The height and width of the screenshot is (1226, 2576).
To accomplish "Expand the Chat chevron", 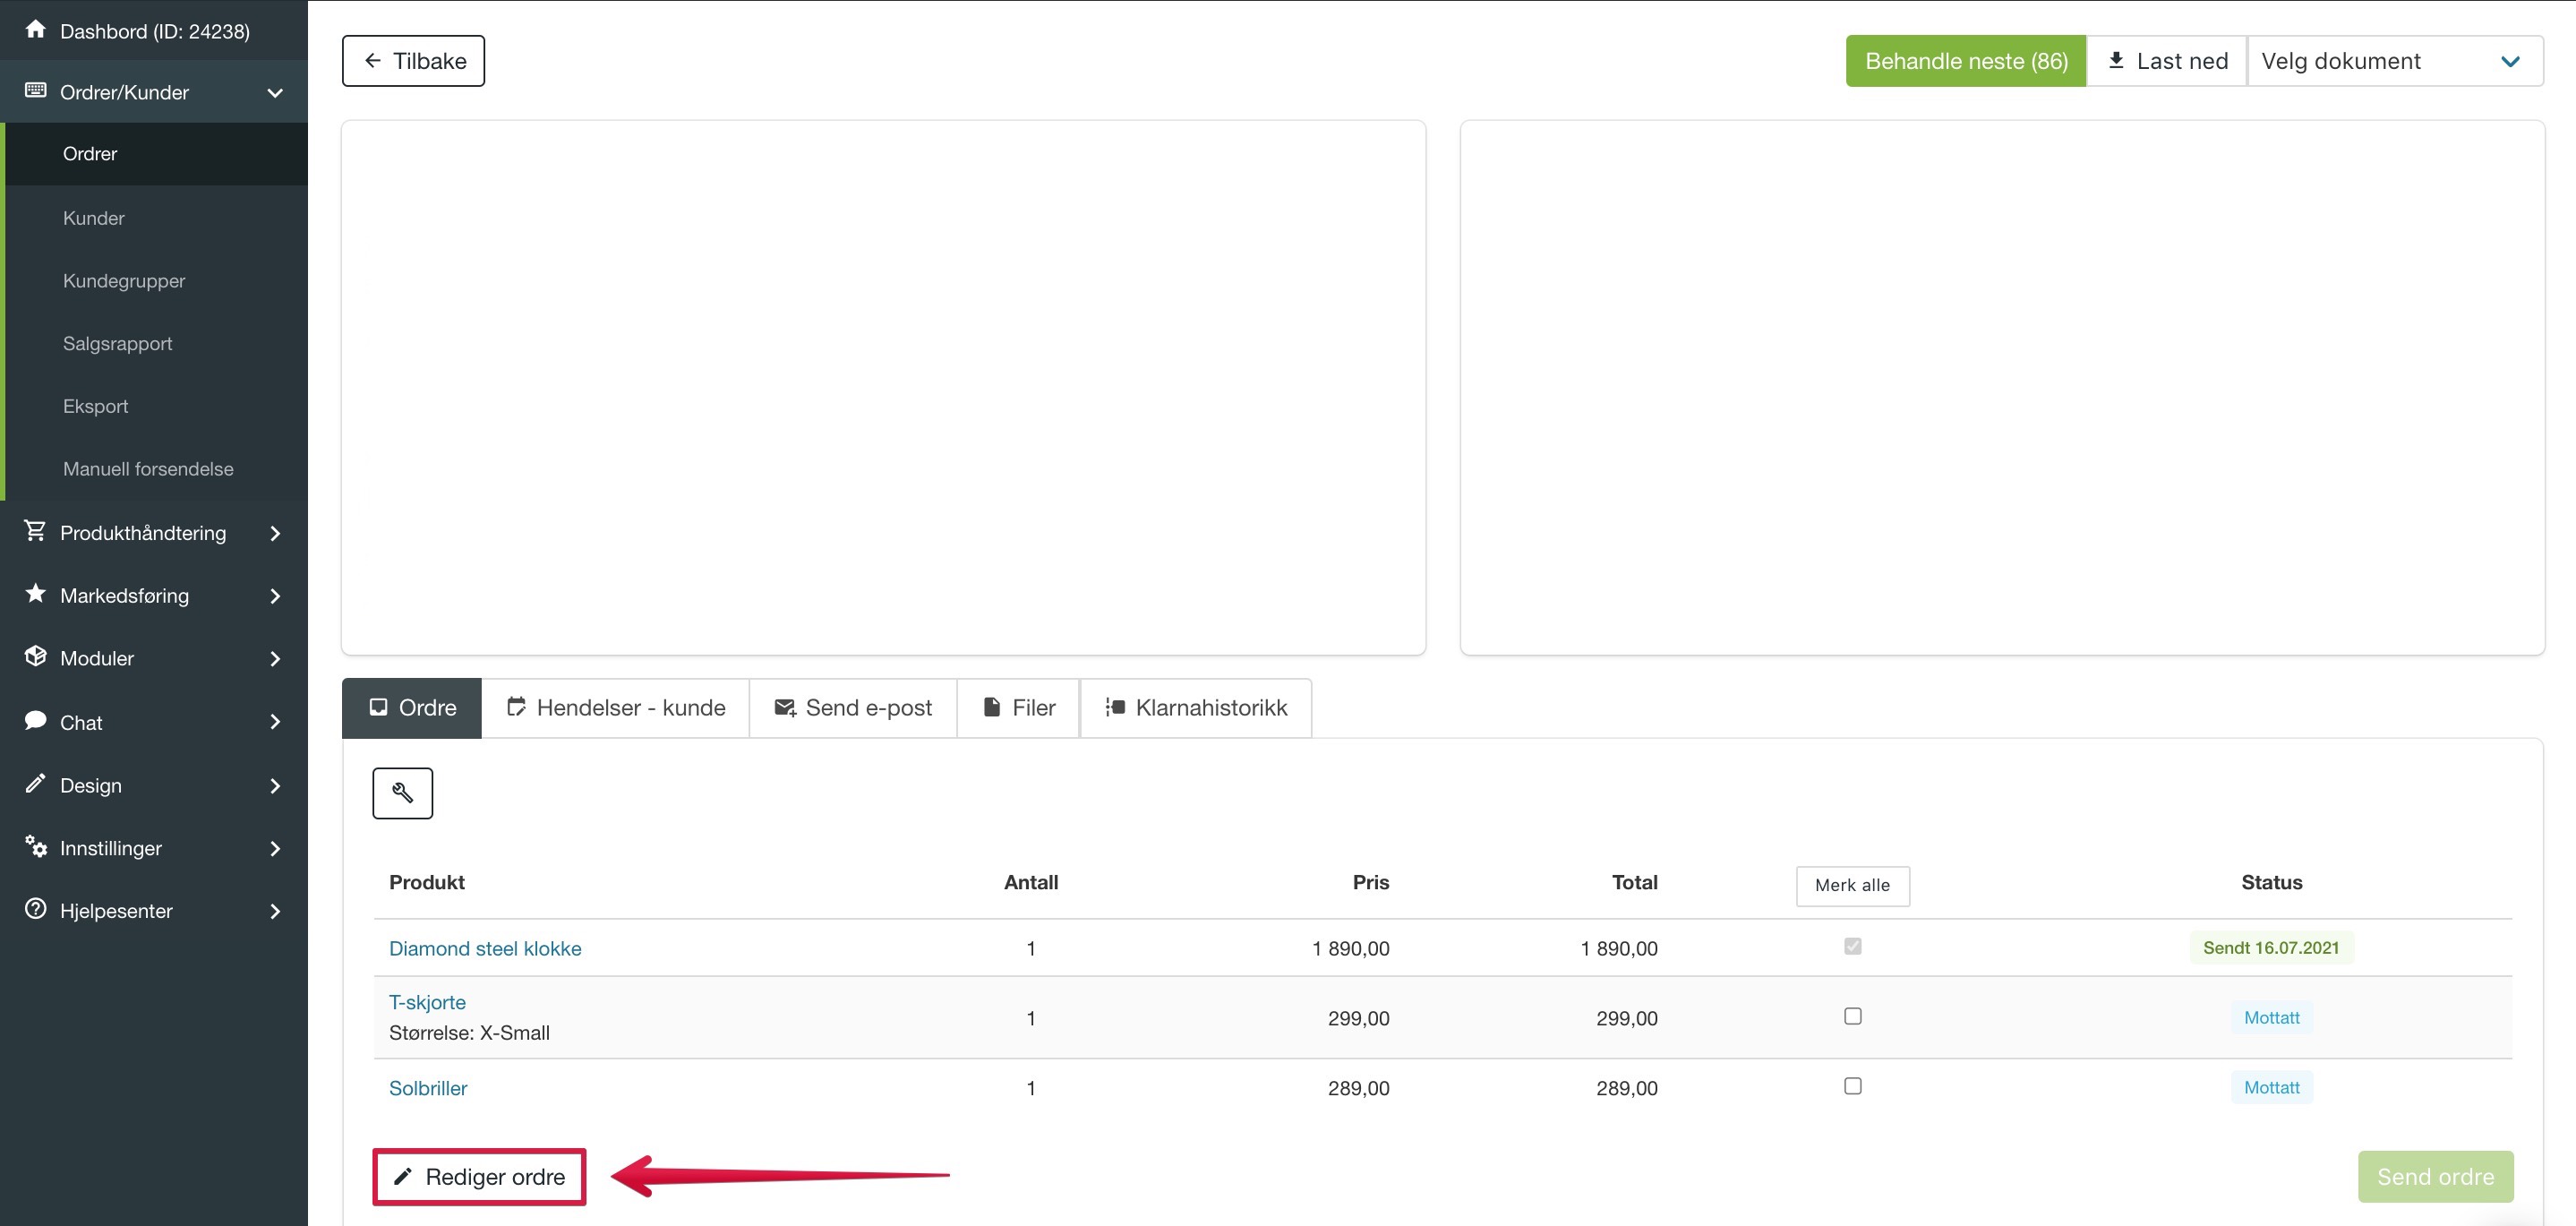I will [x=275, y=722].
